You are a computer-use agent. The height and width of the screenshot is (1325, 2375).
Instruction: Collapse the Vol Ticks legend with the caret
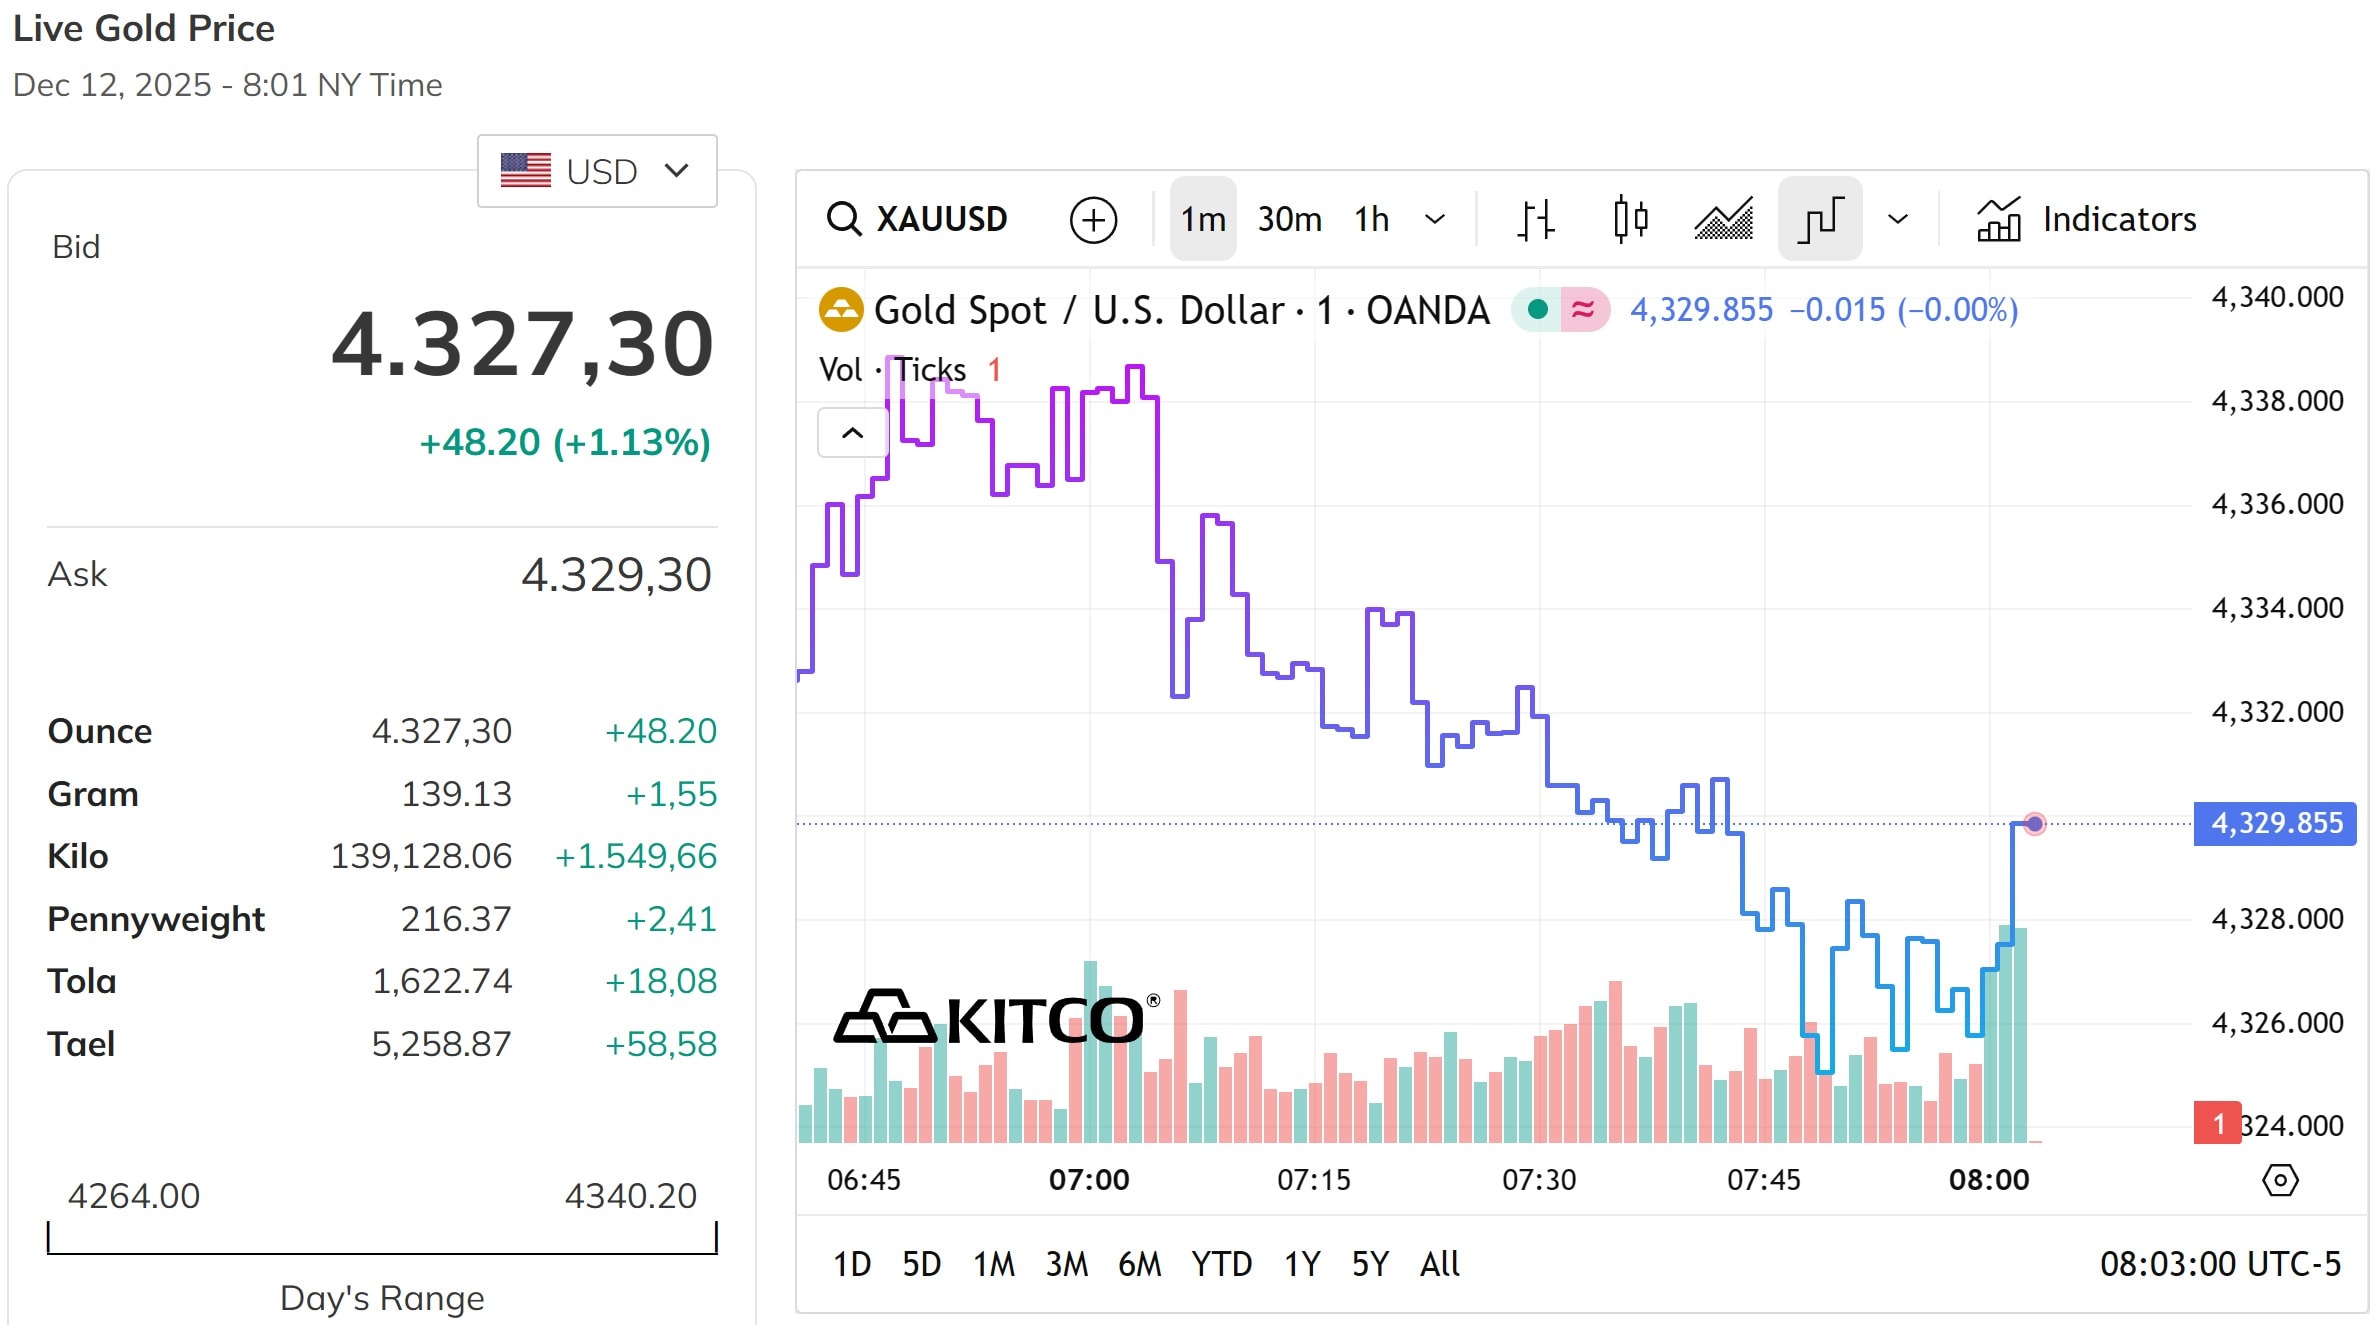coord(851,433)
